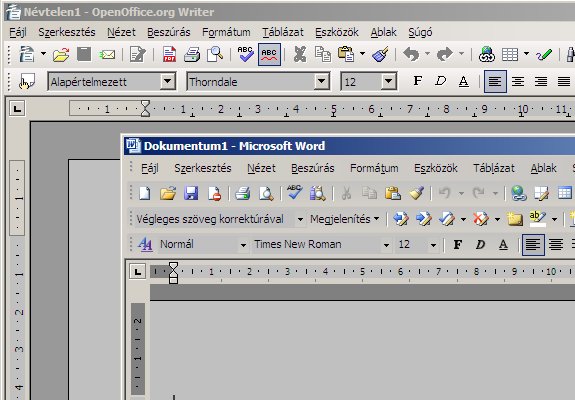The height and width of the screenshot is (400, 575).
Task: Open the Thorndale font name dropdown
Action: tap(321, 81)
